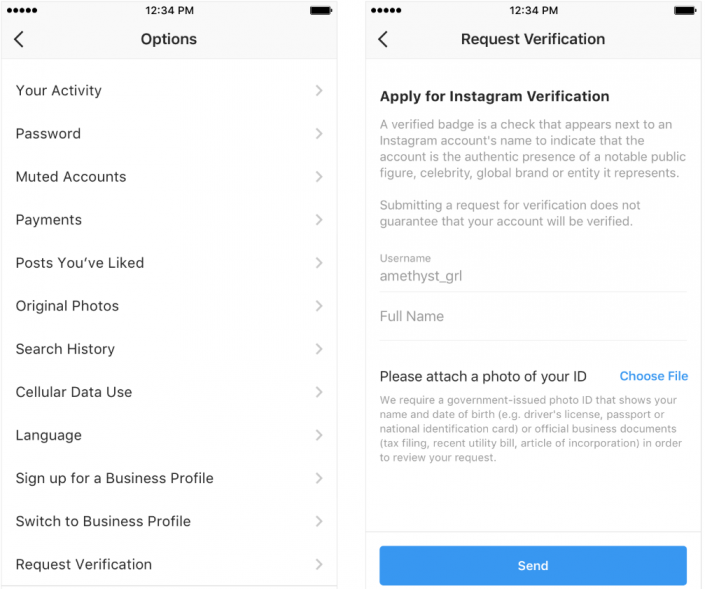Image resolution: width=705 pixels, height=589 pixels.
Task: Click chevron next to Cellular Data Use
Action: tap(318, 392)
